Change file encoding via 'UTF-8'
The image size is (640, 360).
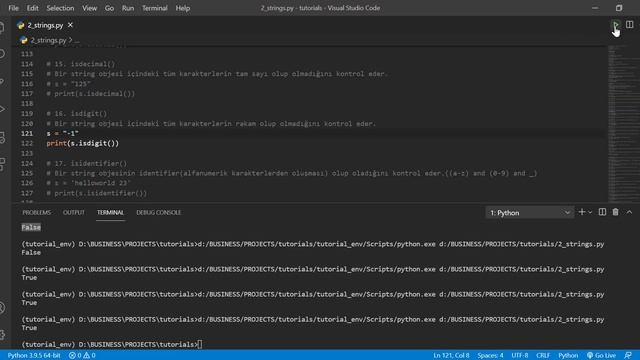click(x=520, y=355)
